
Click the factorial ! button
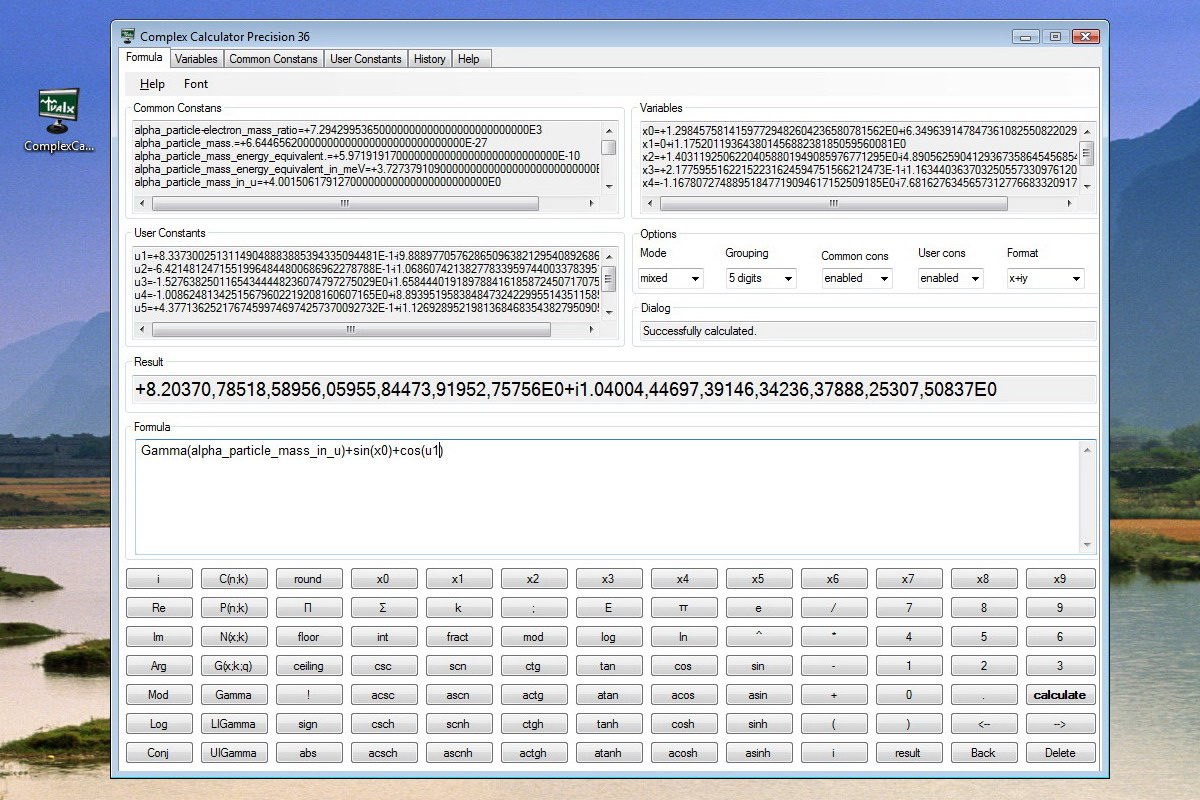coord(308,695)
